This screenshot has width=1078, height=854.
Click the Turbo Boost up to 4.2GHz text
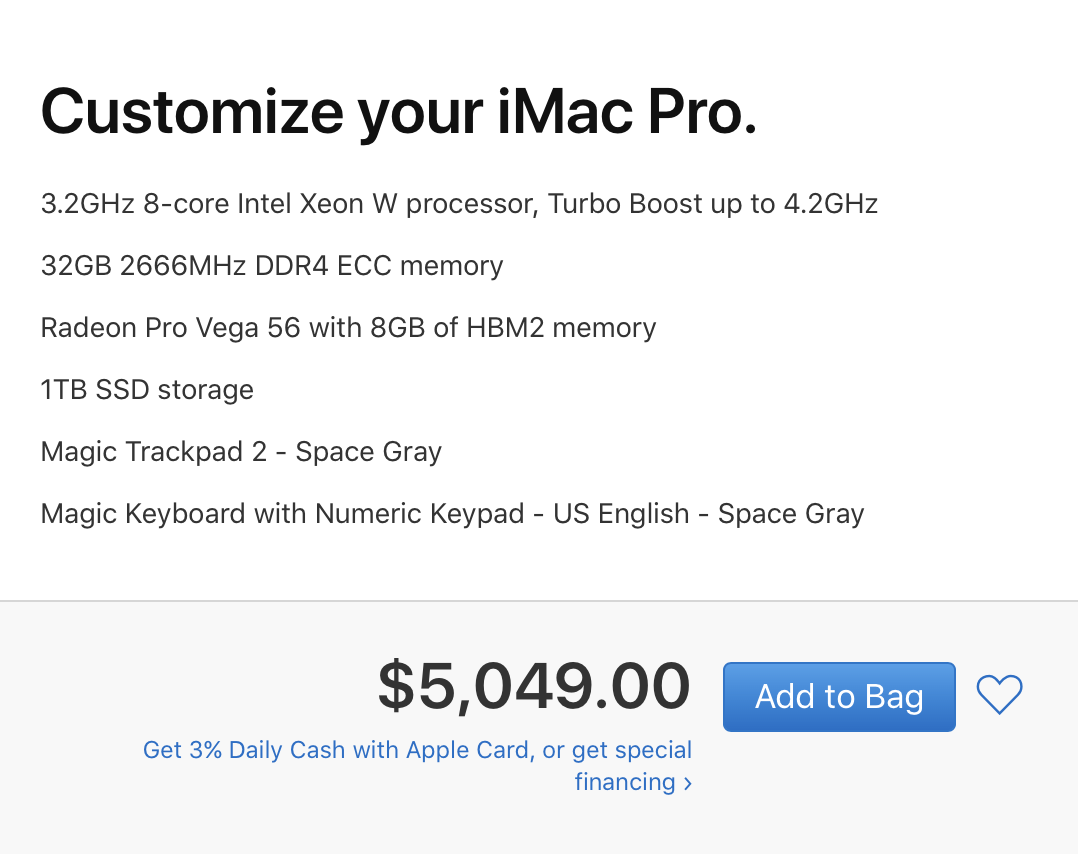point(712,204)
